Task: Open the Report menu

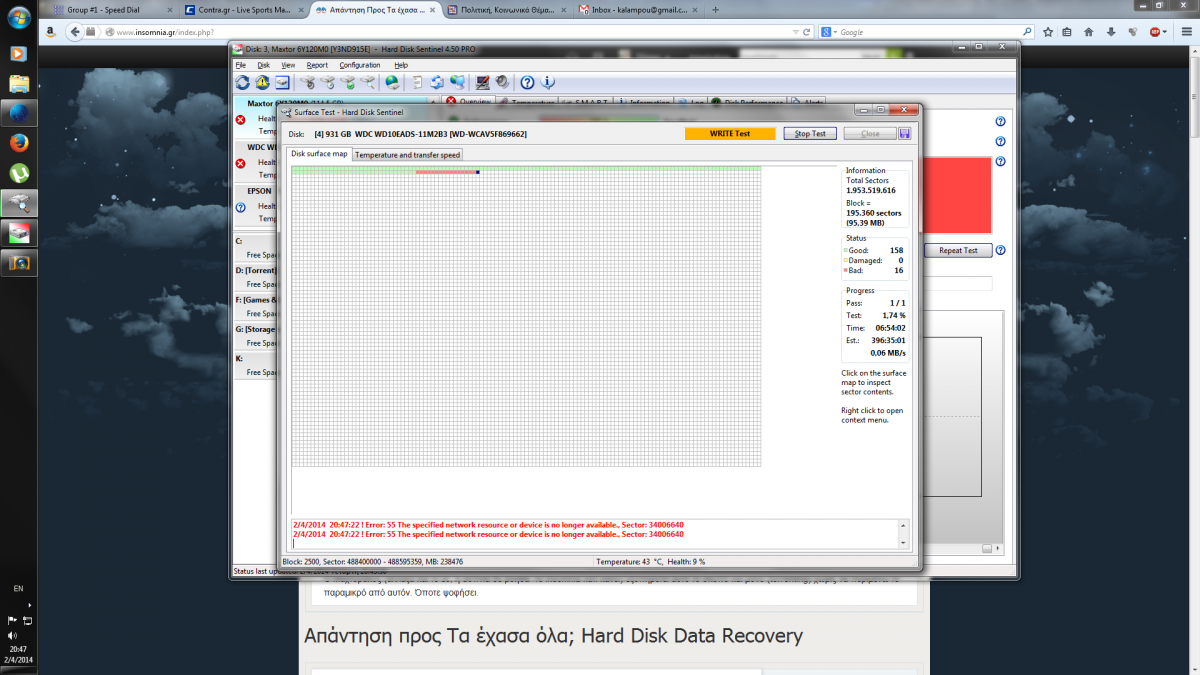Action: click(x=317, y=65)
